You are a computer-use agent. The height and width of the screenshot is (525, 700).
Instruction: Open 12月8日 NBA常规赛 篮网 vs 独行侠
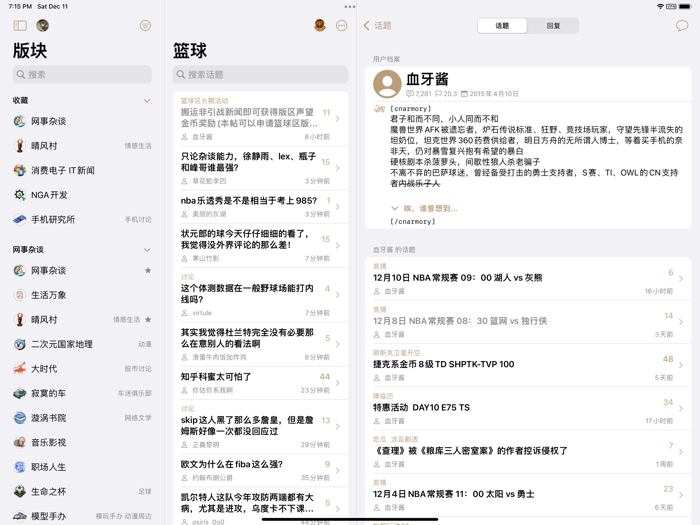click(528, 322)
